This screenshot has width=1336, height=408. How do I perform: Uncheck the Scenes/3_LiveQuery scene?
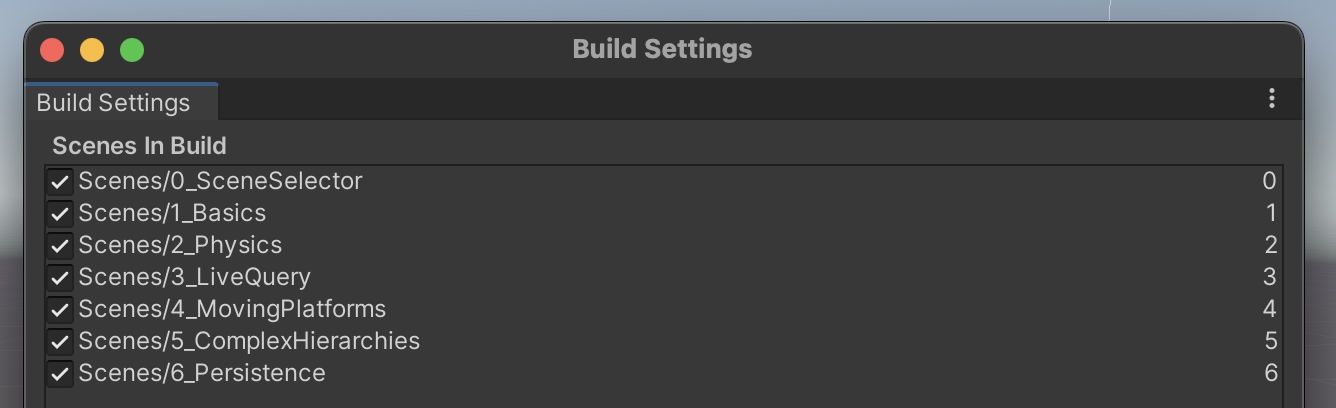(60, 277)
